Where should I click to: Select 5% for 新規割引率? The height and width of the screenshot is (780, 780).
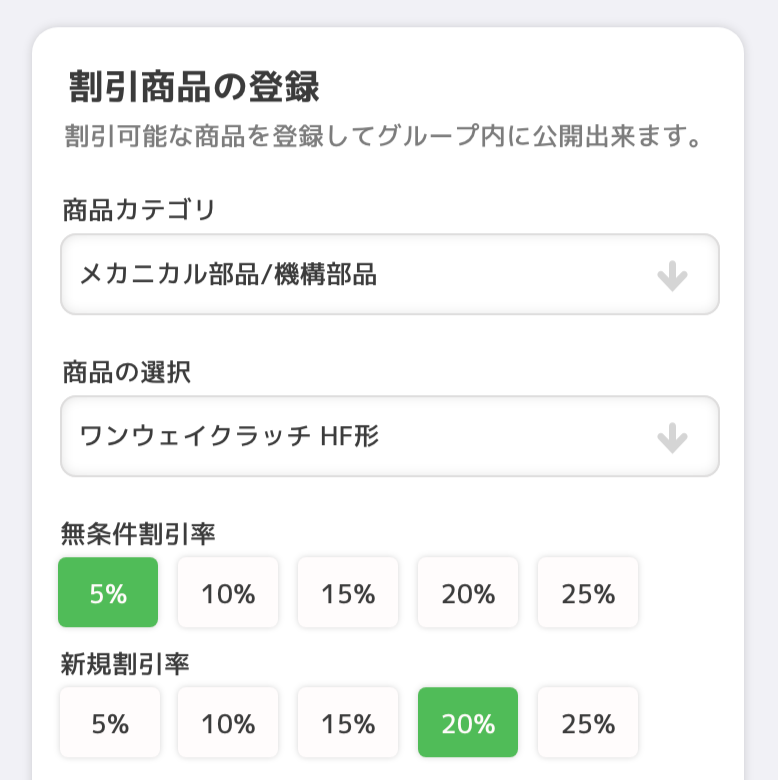[108, 723]
